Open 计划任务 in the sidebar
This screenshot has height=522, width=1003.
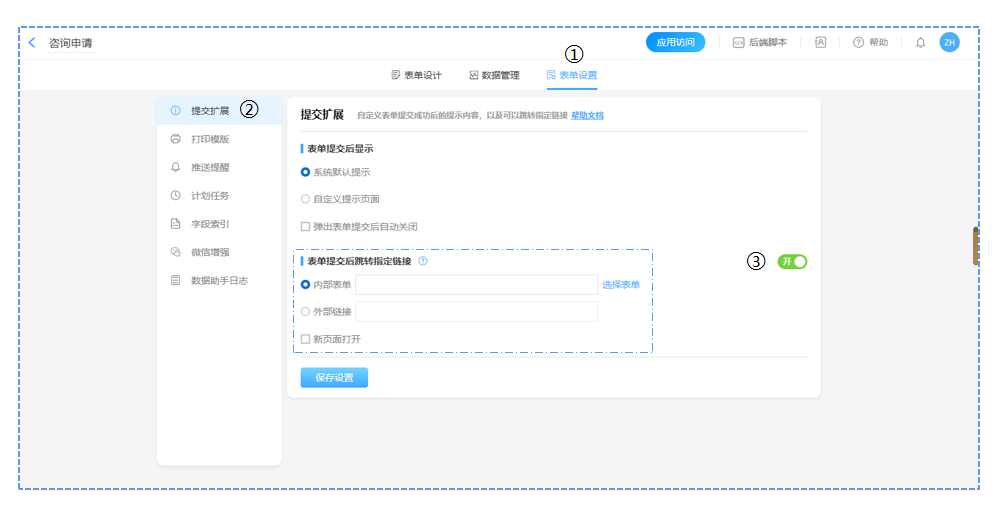pyautogui.click(x=209, y=196)
